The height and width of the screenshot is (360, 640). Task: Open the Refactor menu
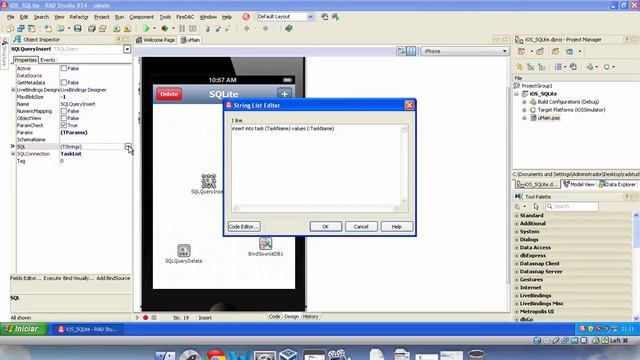[79, 17]
